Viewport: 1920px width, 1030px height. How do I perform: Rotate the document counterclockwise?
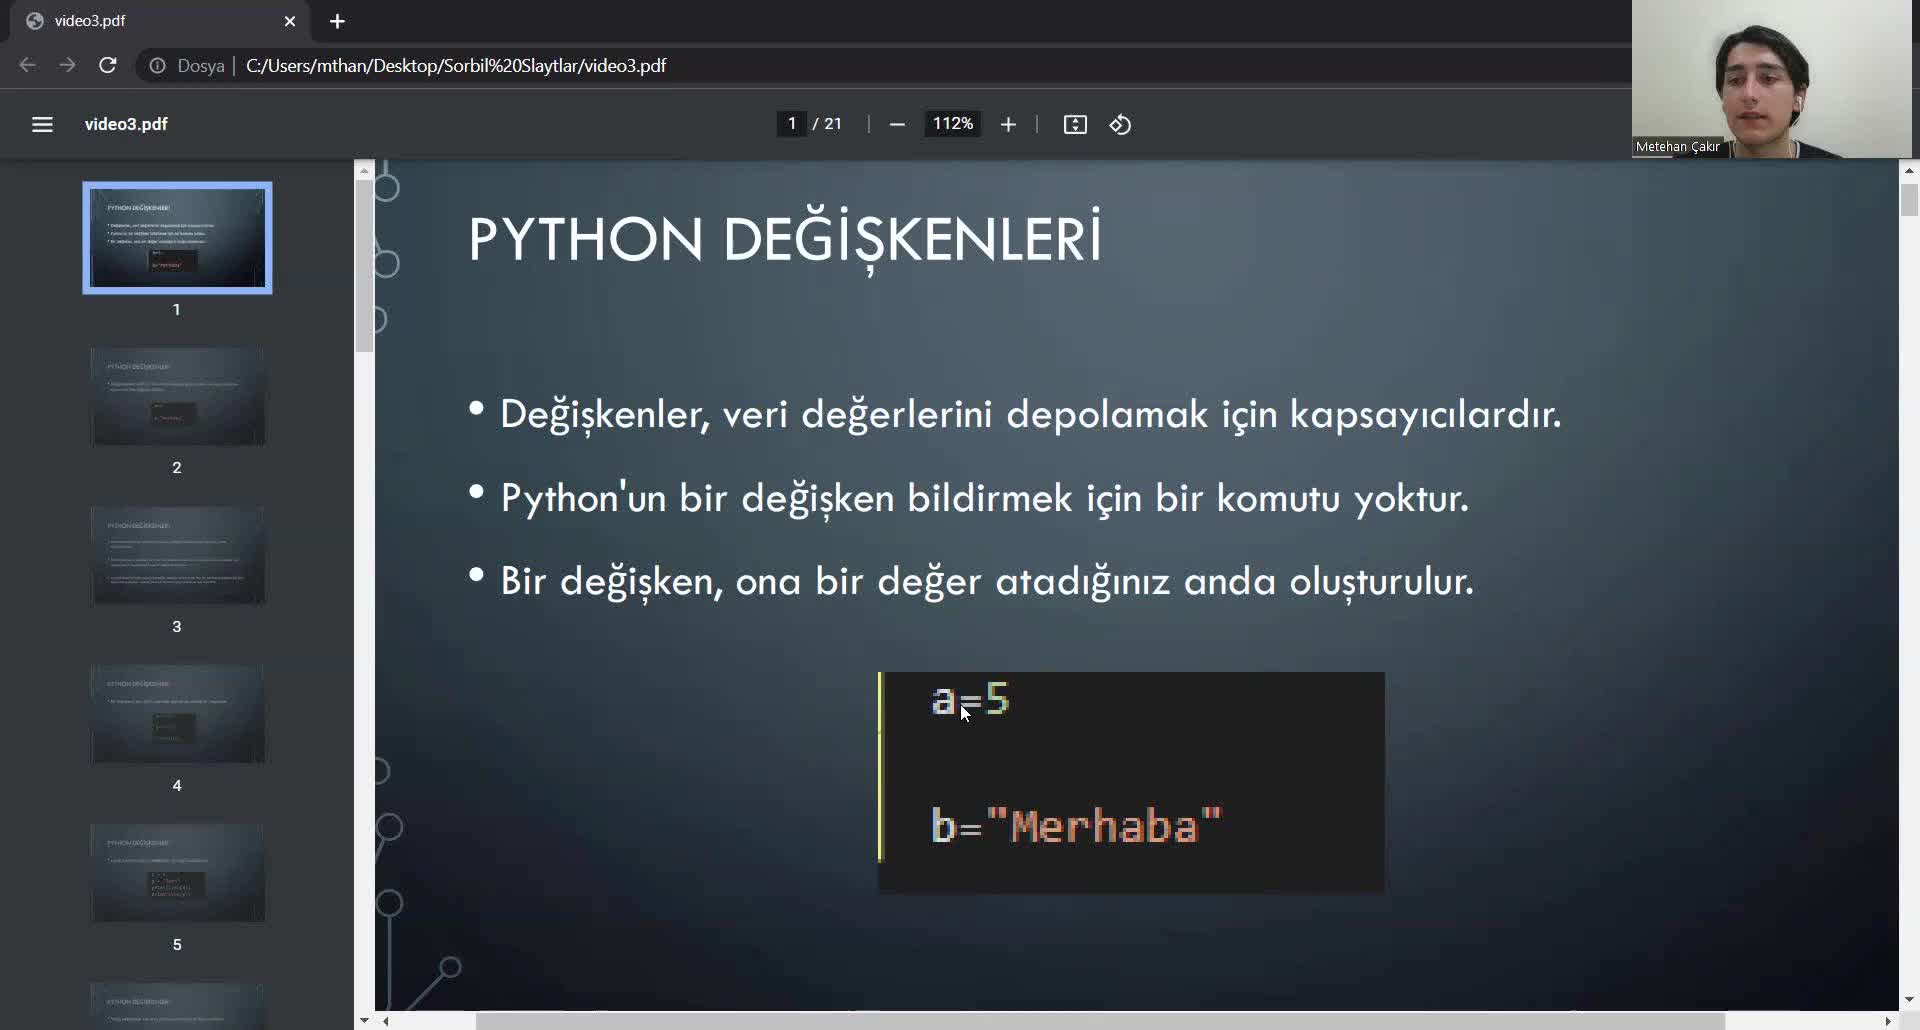click(1120, 124)
